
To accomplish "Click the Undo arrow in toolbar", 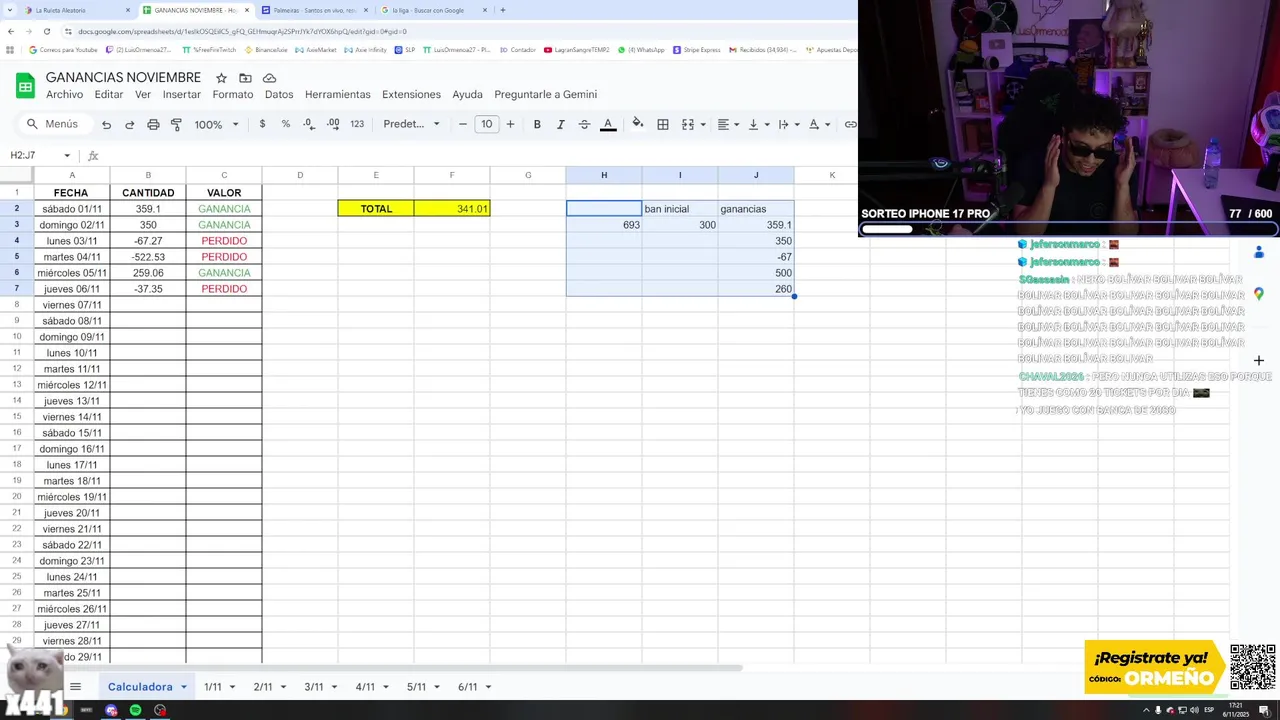I will click(x=106, y=124).
